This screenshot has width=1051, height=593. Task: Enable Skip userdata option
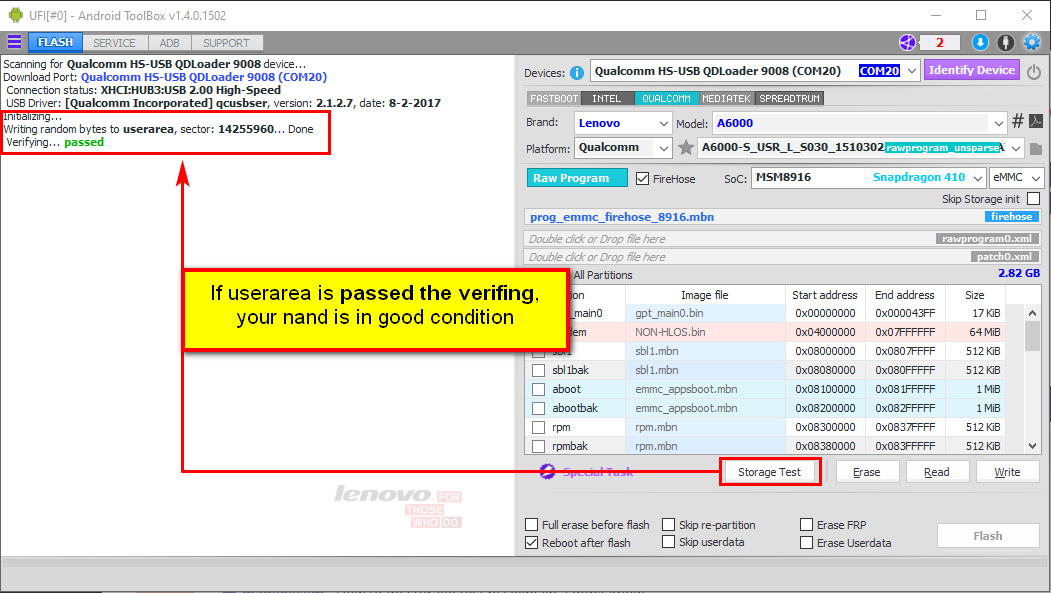click(x=668, y=541)
